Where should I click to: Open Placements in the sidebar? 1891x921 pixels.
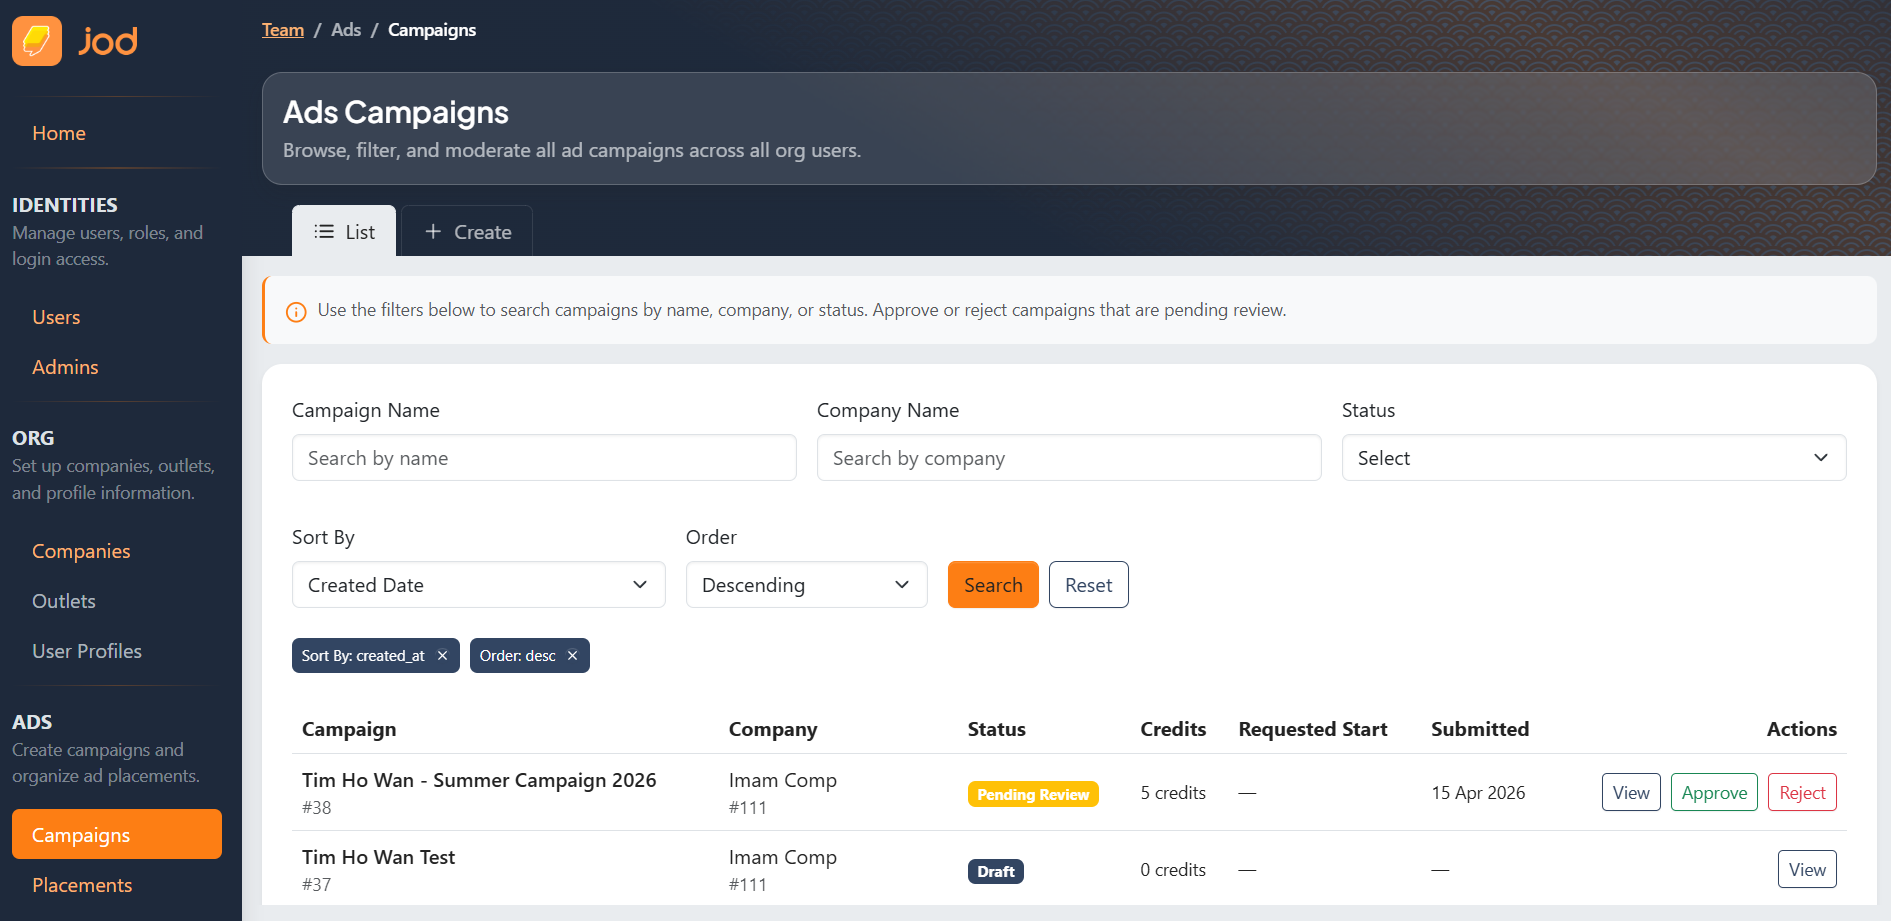pyautogui.click(x=82, y=885)
